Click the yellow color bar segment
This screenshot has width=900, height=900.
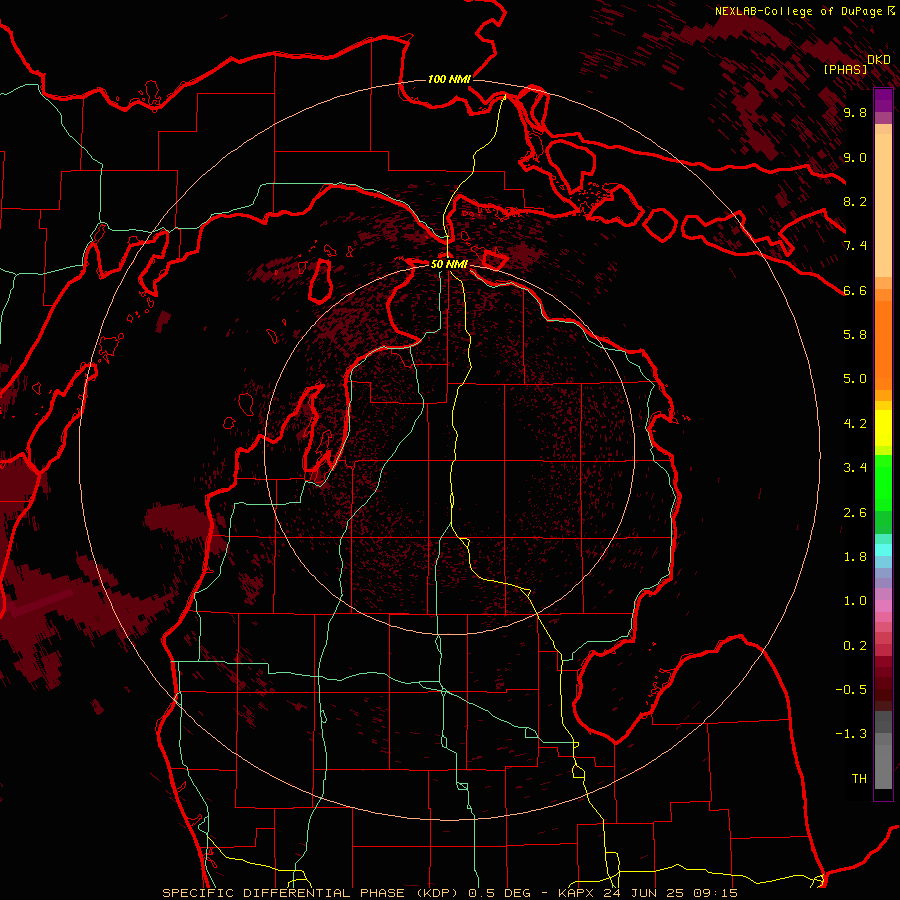point(883,428)
